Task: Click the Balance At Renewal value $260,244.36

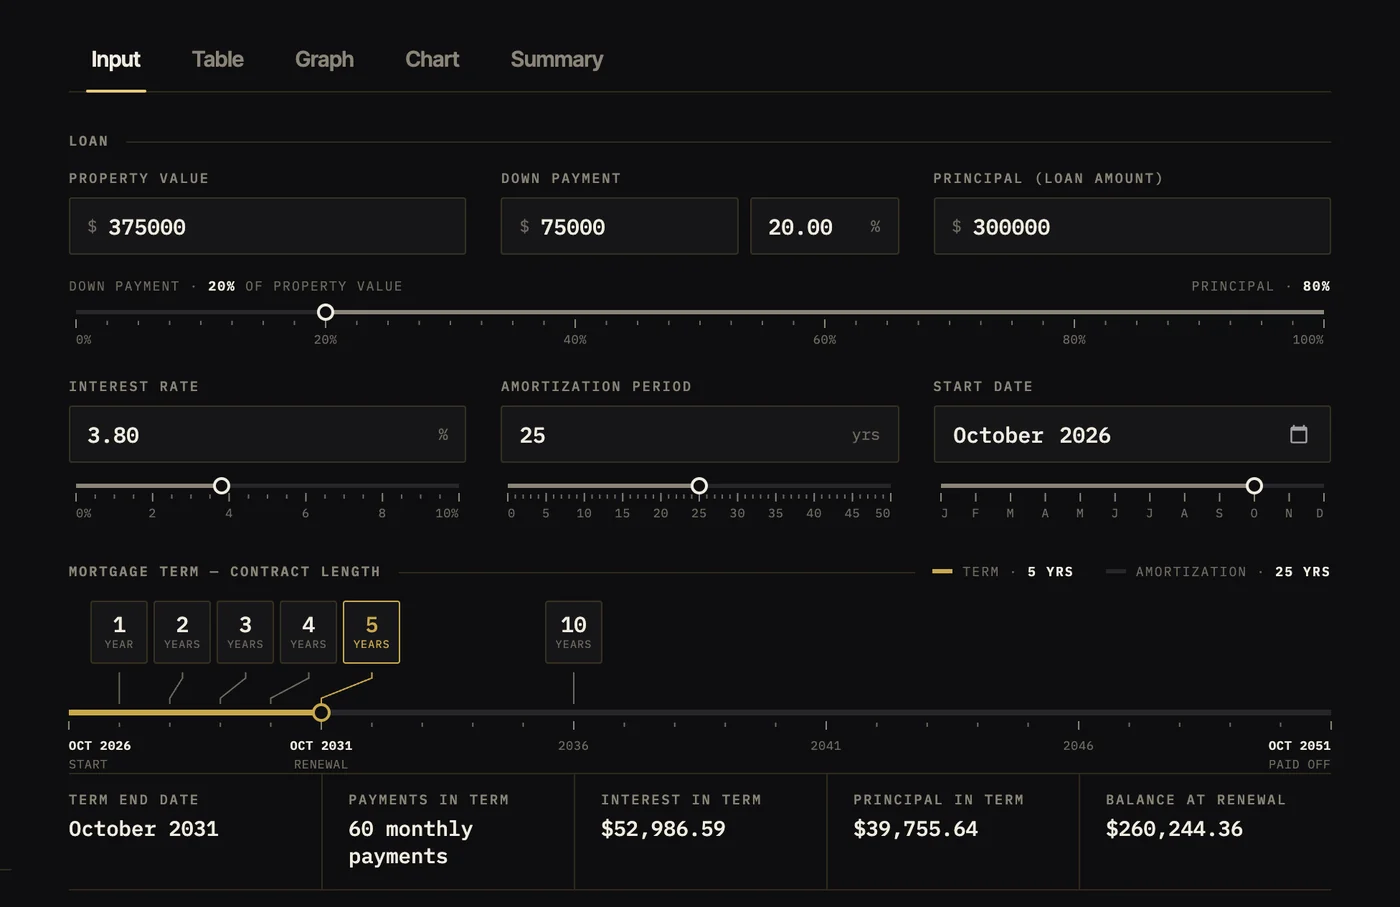Action: pos(1174,829)
